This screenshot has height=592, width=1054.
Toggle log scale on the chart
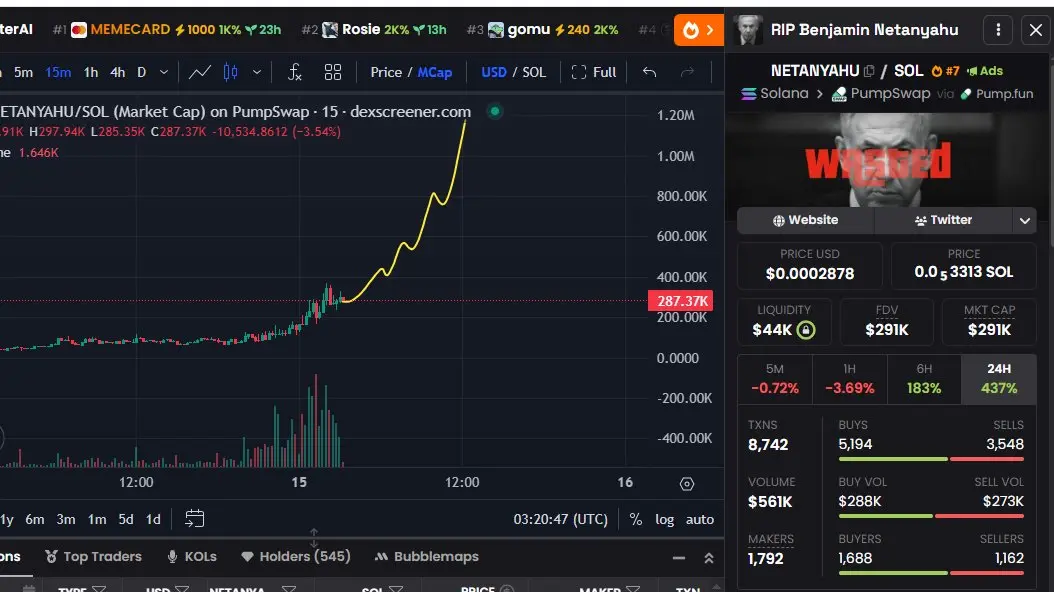click(665, 519)
